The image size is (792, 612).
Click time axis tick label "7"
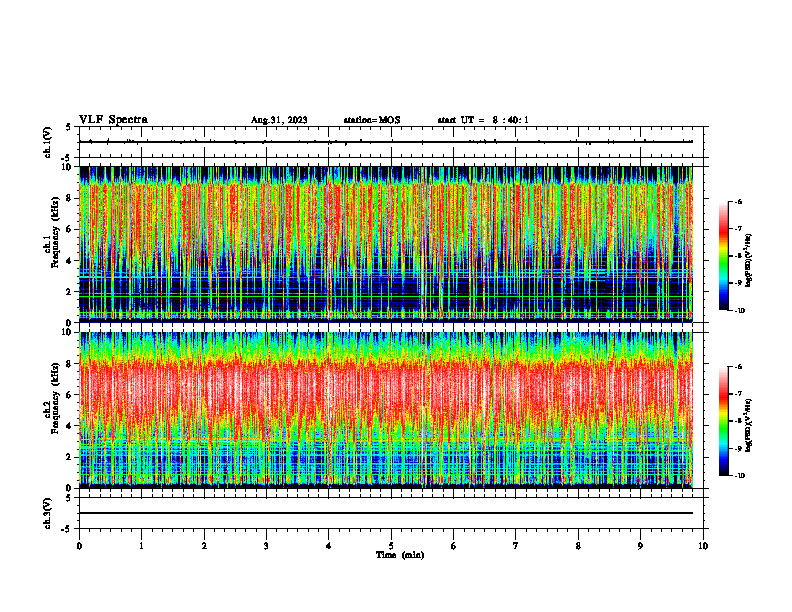click(516, 546)
